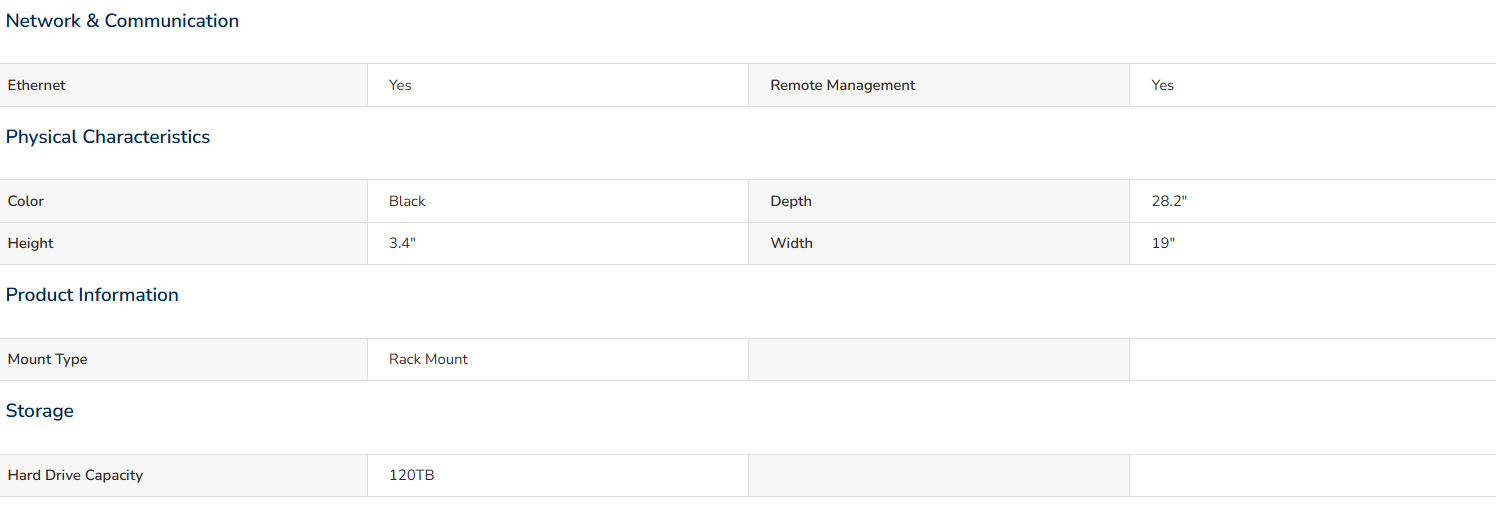Click the Product Information heading

(92, 295)
